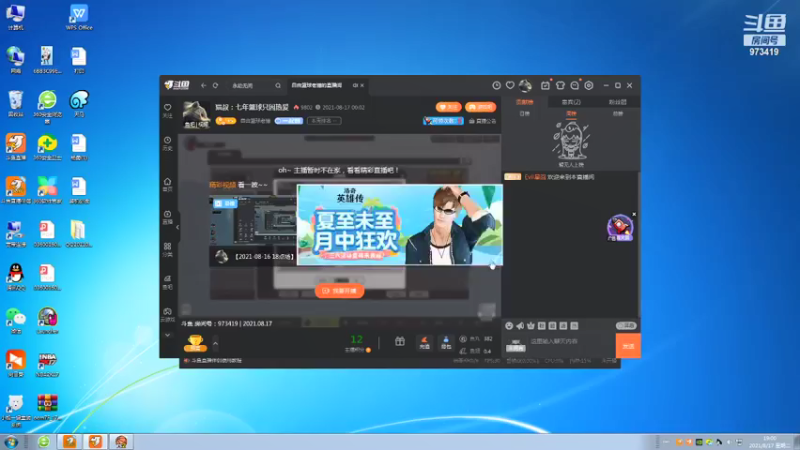Image resolution: width=800 pixels, height=450 pixels.
Task: Send chat message with orange 发送 button
Action: coord(628,346)
